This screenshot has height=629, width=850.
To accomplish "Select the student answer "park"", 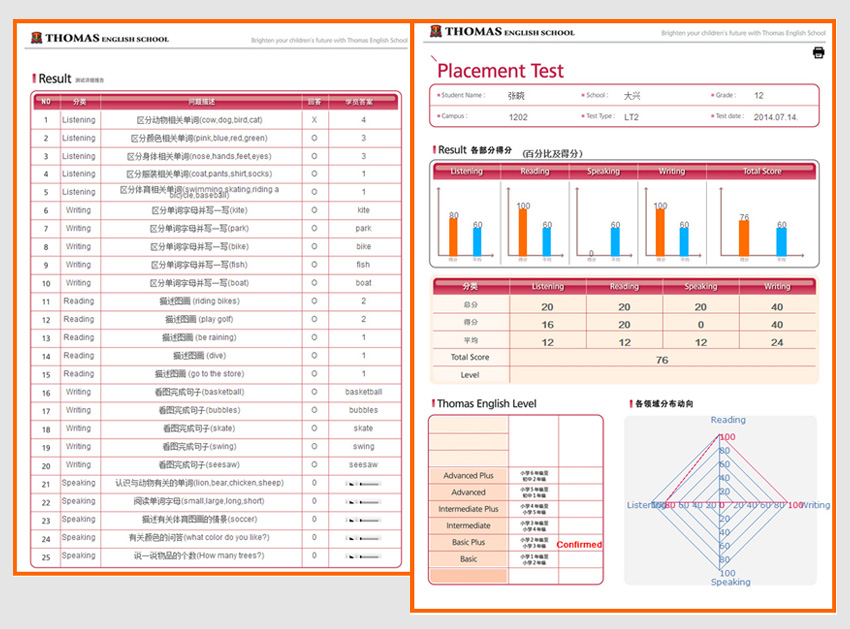I will point(363,228).
